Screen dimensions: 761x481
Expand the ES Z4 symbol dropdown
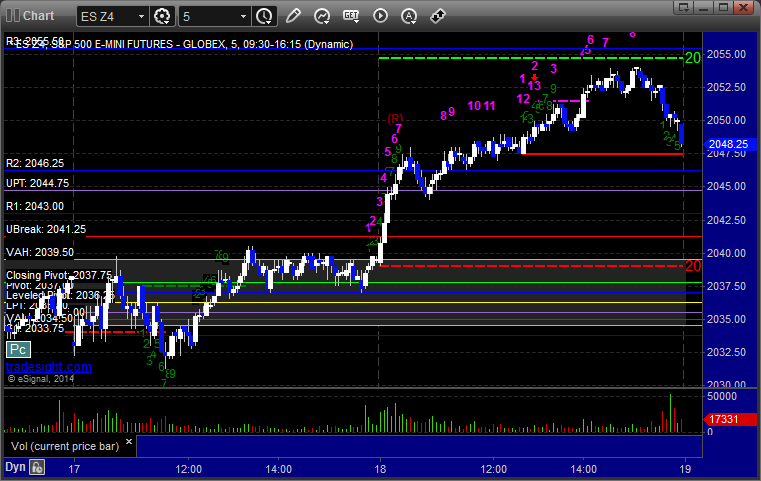pyautogui.click(x=141, y=17)
